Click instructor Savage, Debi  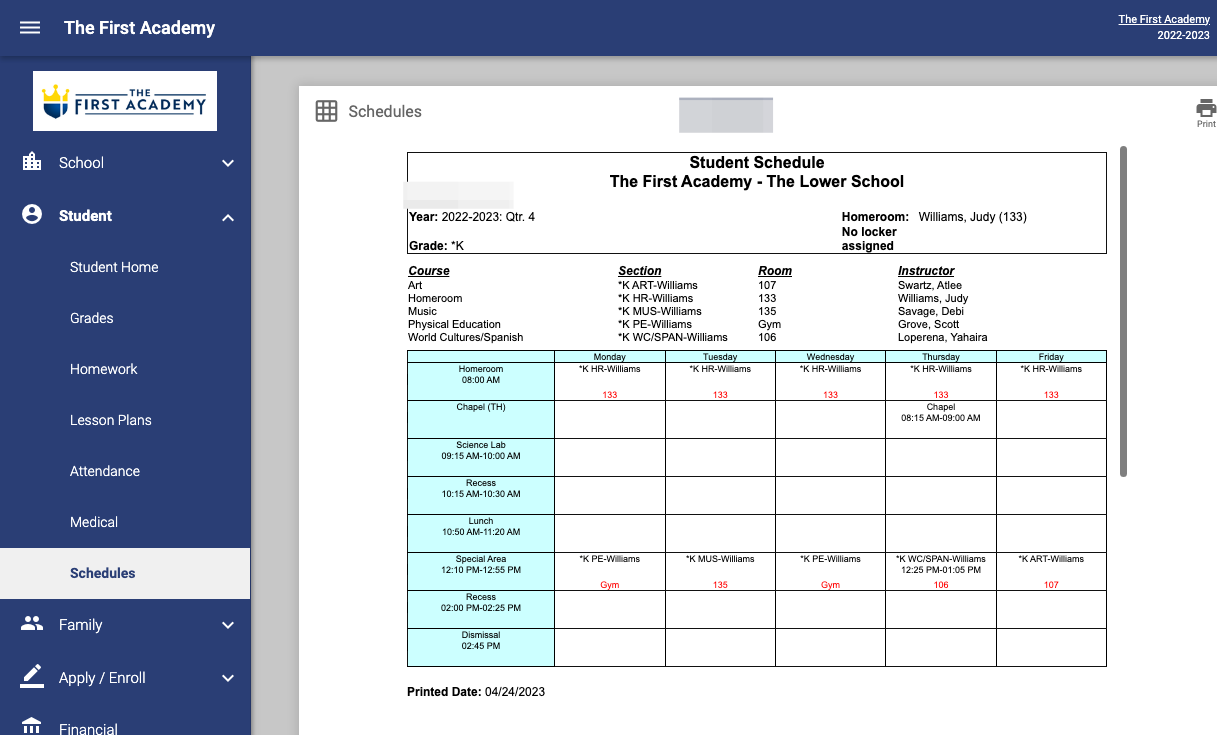tap(931, 311)
